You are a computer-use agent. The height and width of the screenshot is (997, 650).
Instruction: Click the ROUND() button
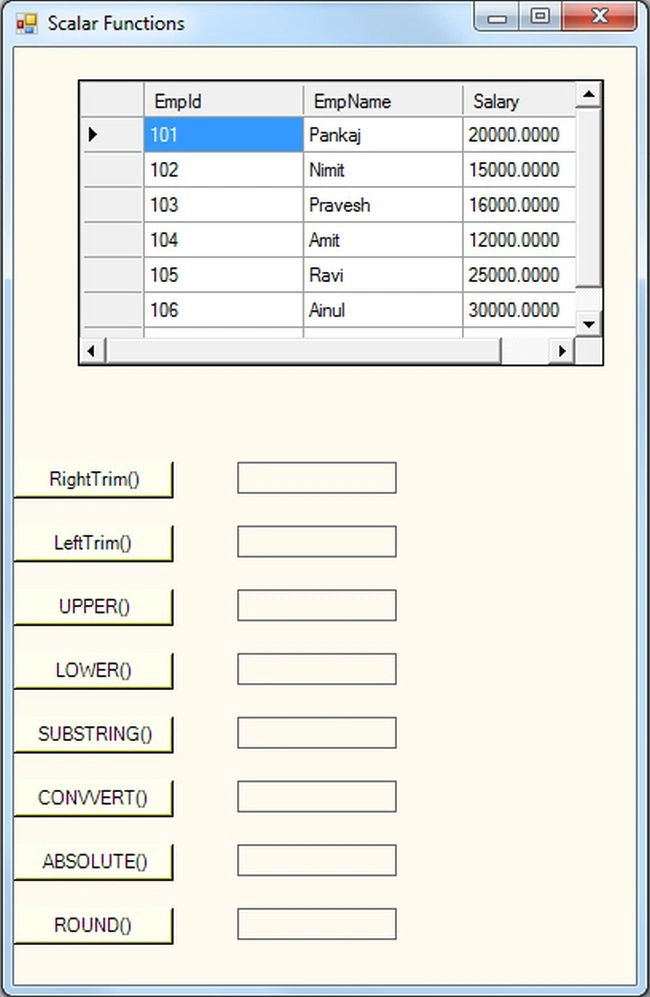93,925
